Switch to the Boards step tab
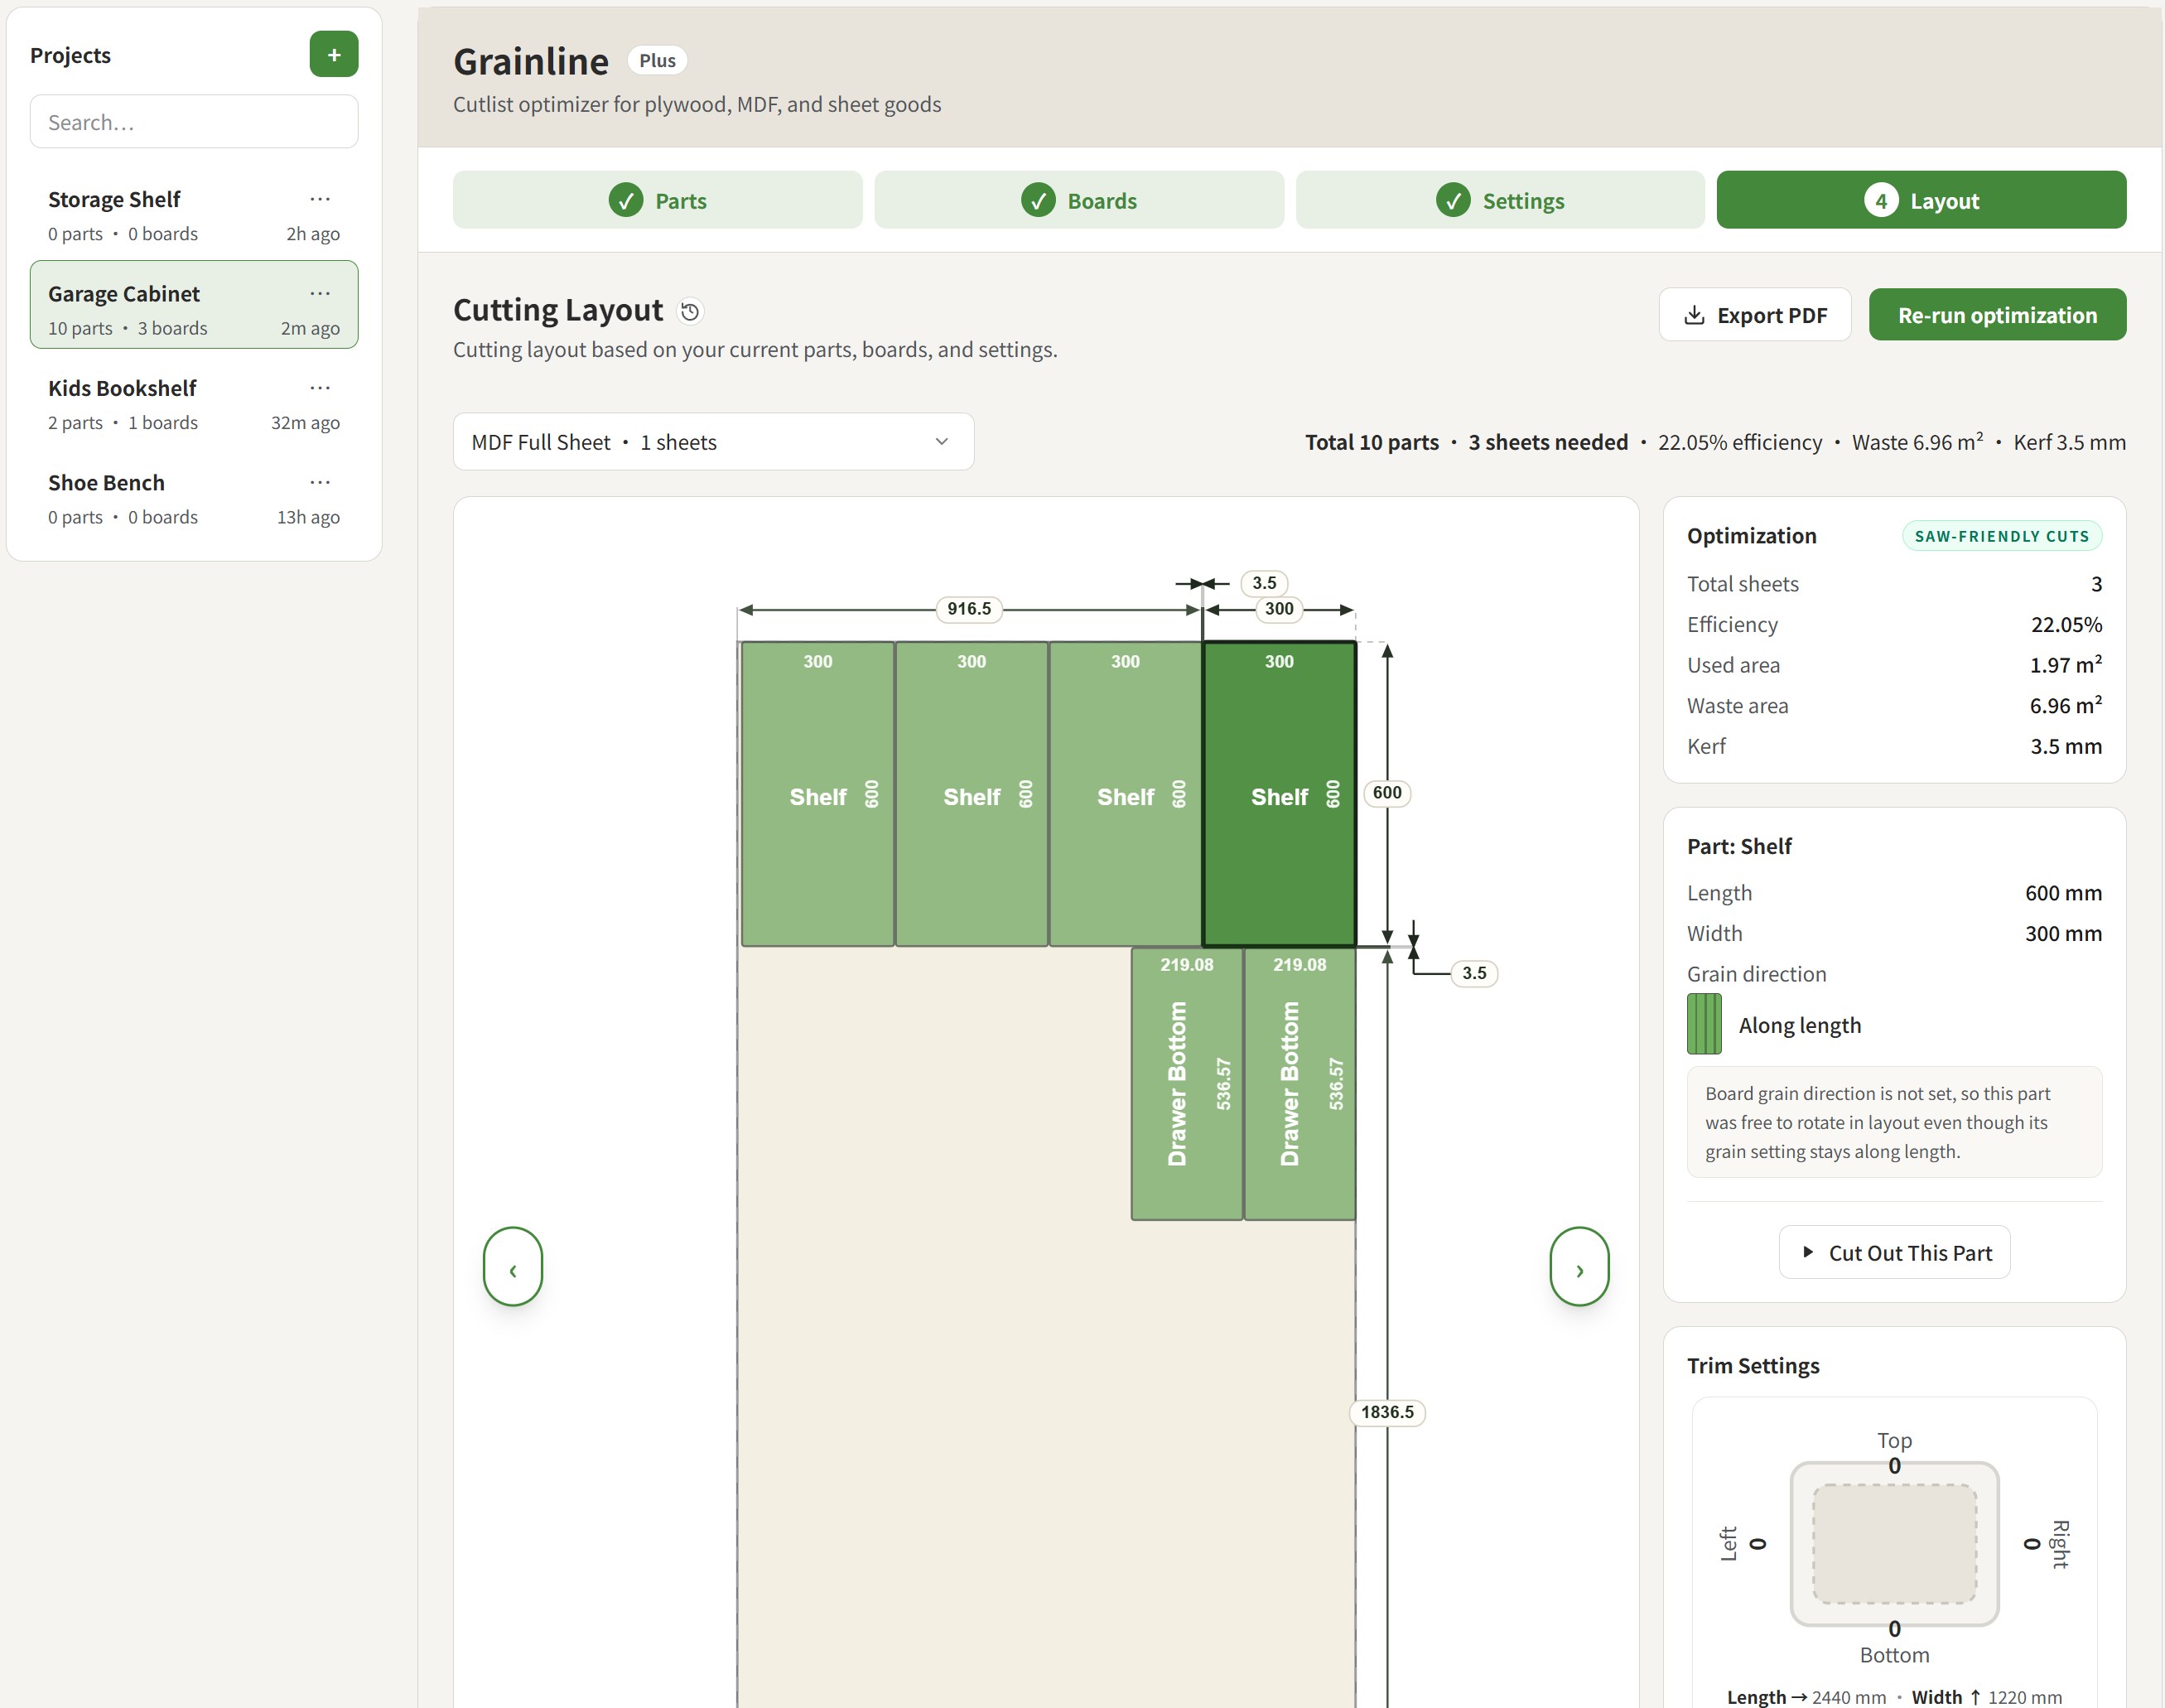Screen dimensions: 2165x1708 click(x=1078, y=200)
